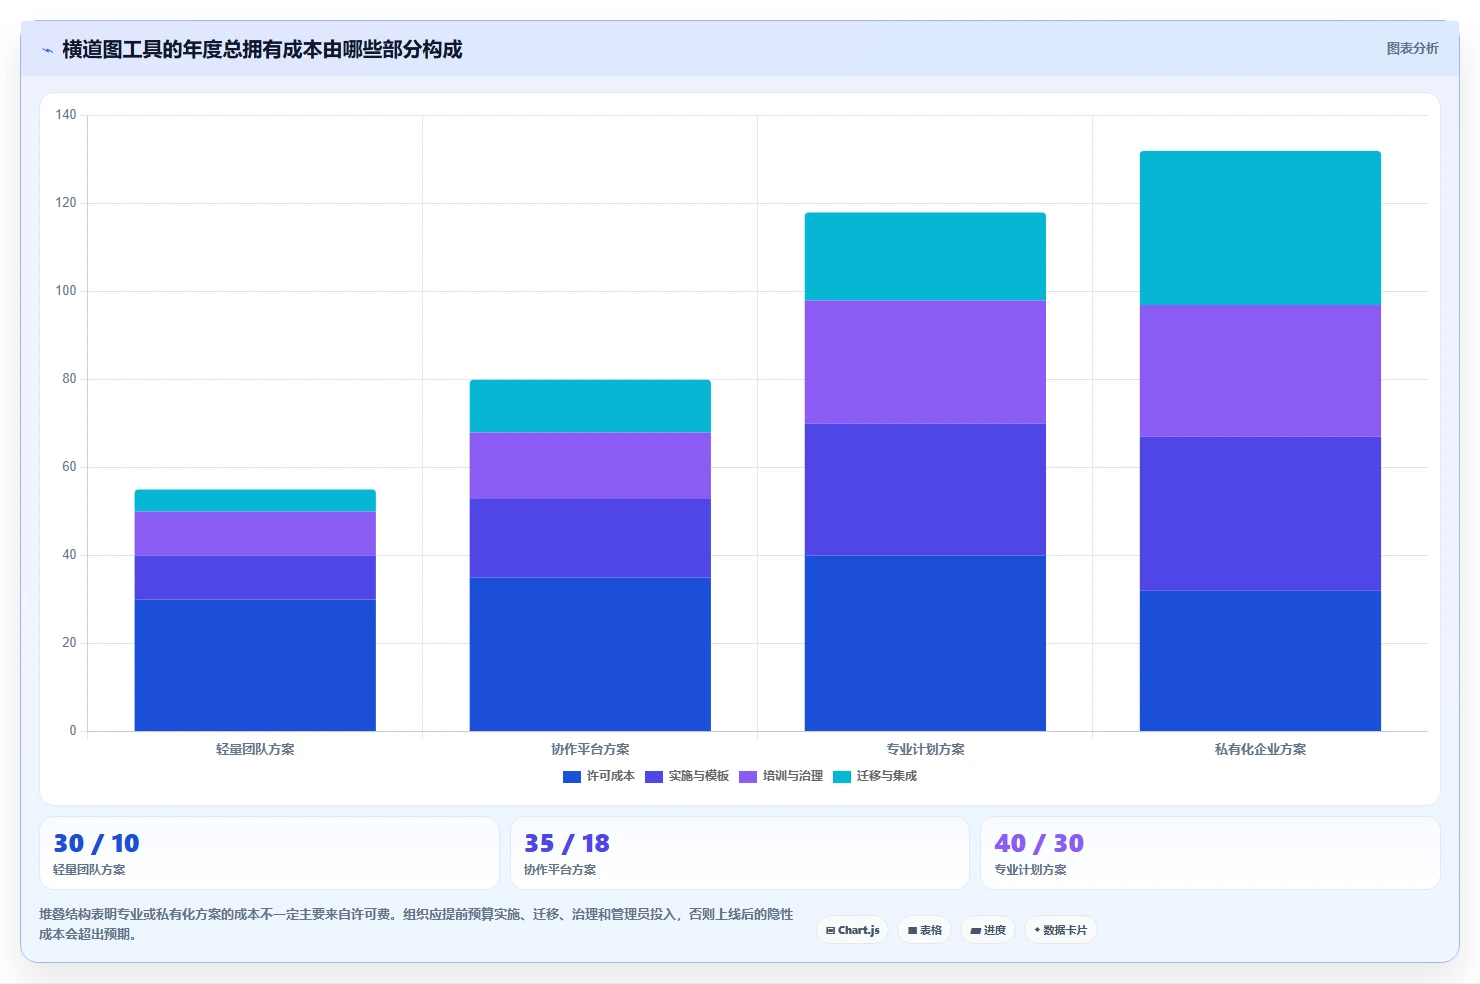The height and width of the screenshot is (984, 1480).
Task: Select the 实施与模板 segment of the 专业计划方案 bar
Action: coord(925,489)
